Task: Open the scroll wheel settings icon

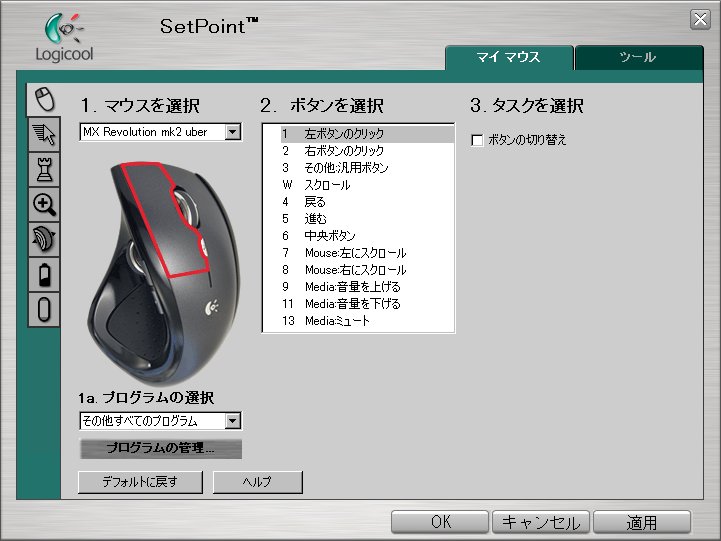Action: (x=44, y=239)
